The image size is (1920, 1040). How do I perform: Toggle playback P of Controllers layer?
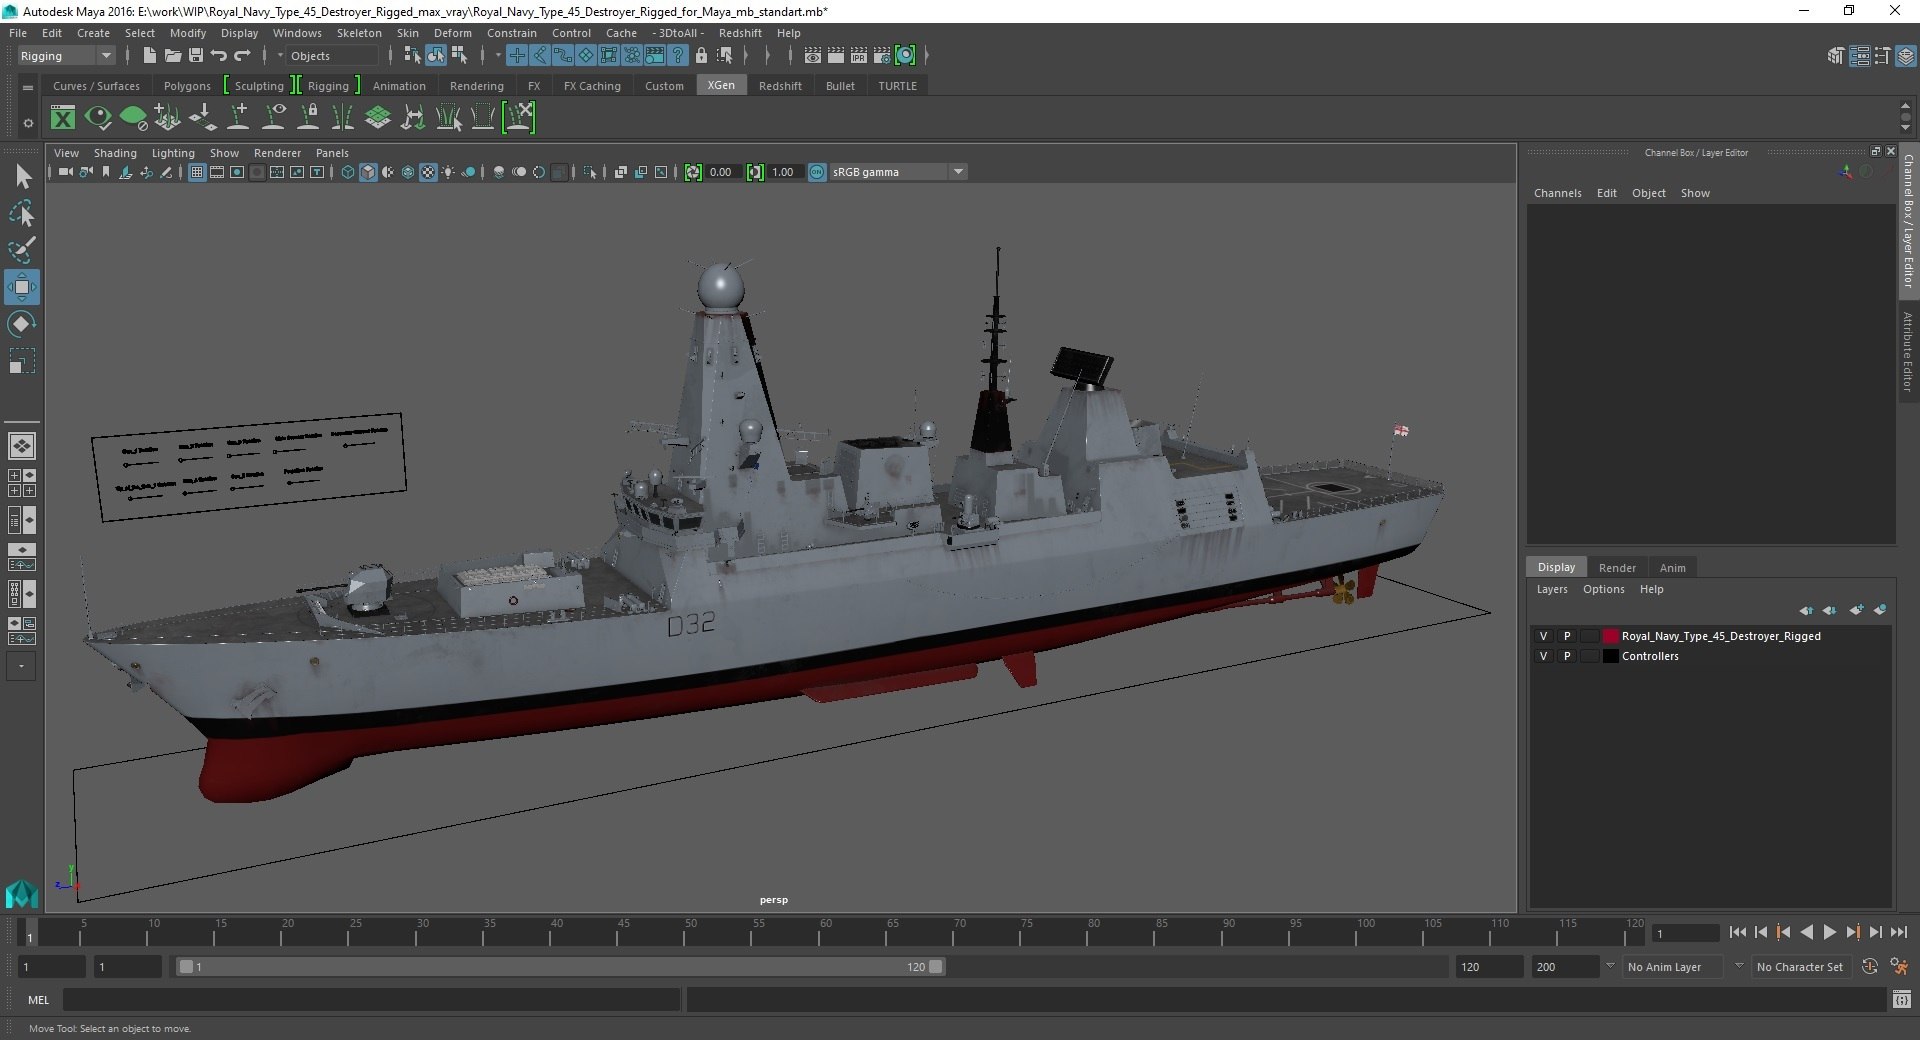(x=1567, y=656)
